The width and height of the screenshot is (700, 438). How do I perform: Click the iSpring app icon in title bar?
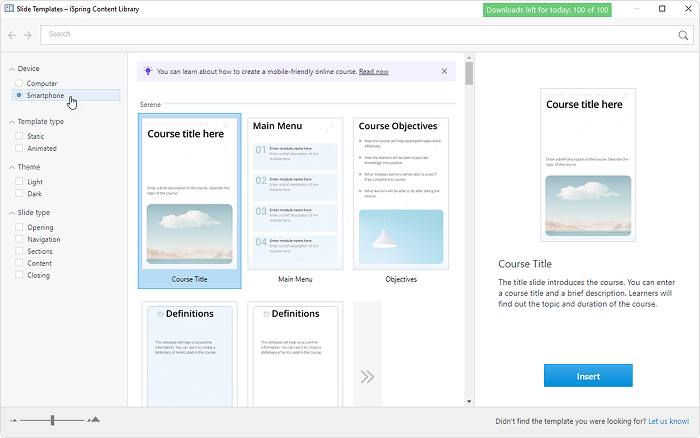(8, 8)
